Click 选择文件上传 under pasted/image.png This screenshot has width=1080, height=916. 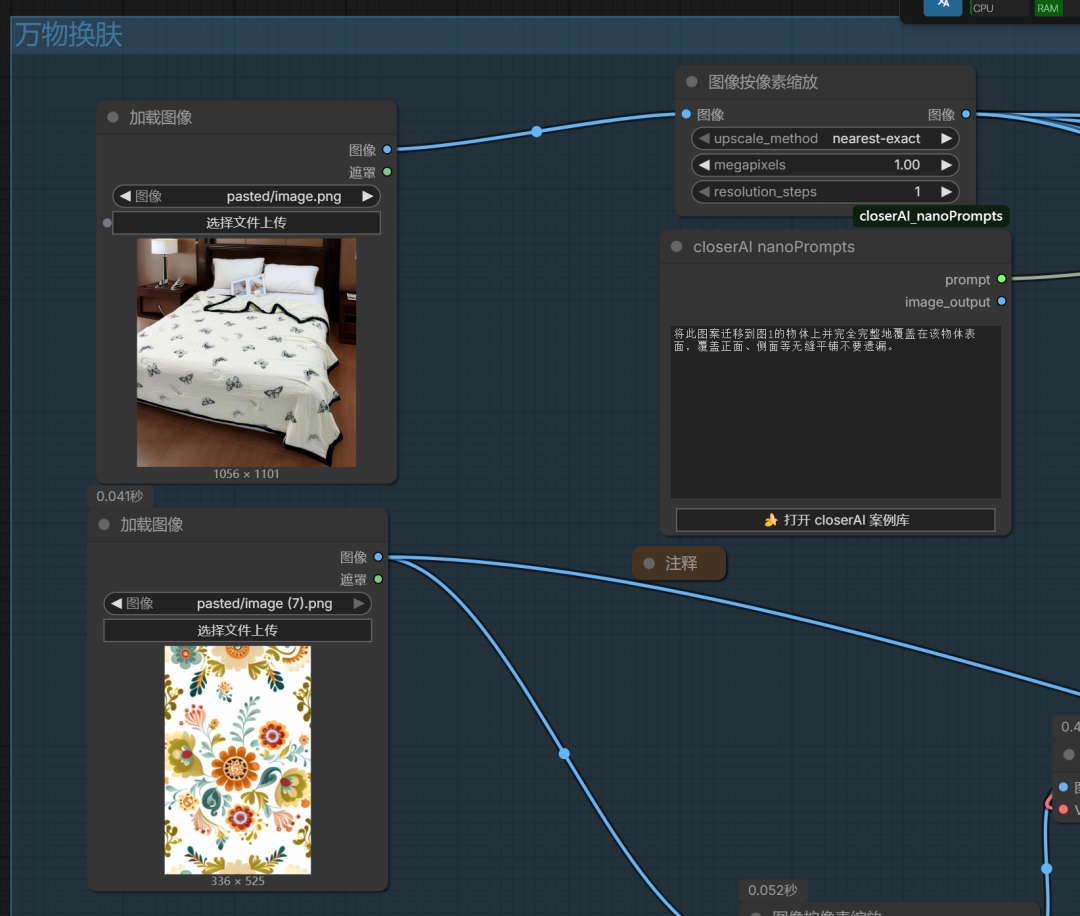click(247, 222)
